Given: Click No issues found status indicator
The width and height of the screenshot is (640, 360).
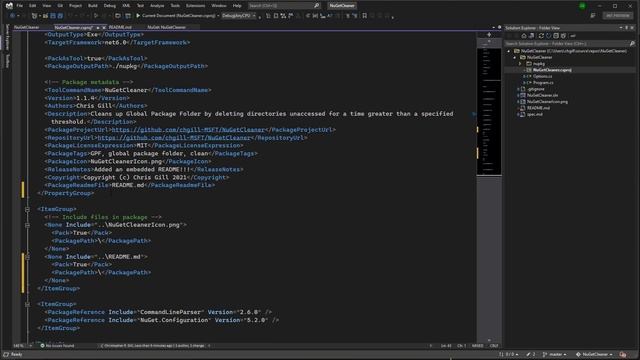Looking at the screenshot, I should (x=58, y=346).
